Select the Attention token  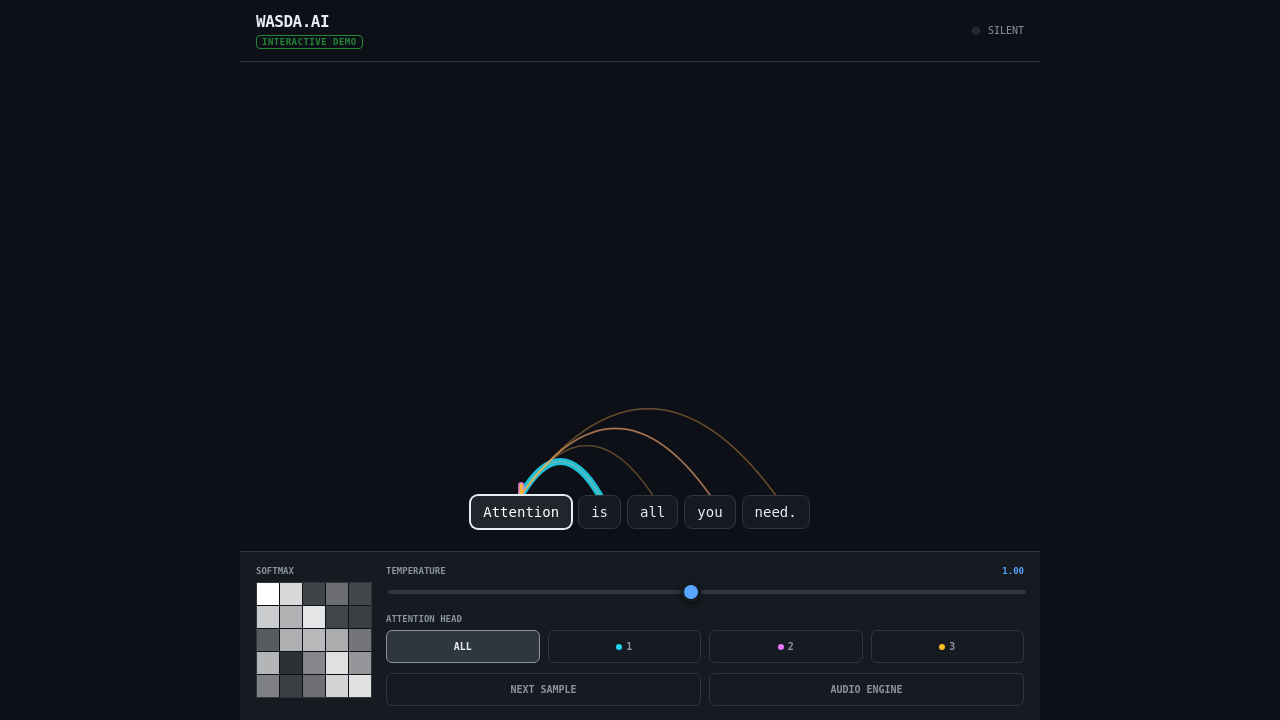[x=521, y=512]
